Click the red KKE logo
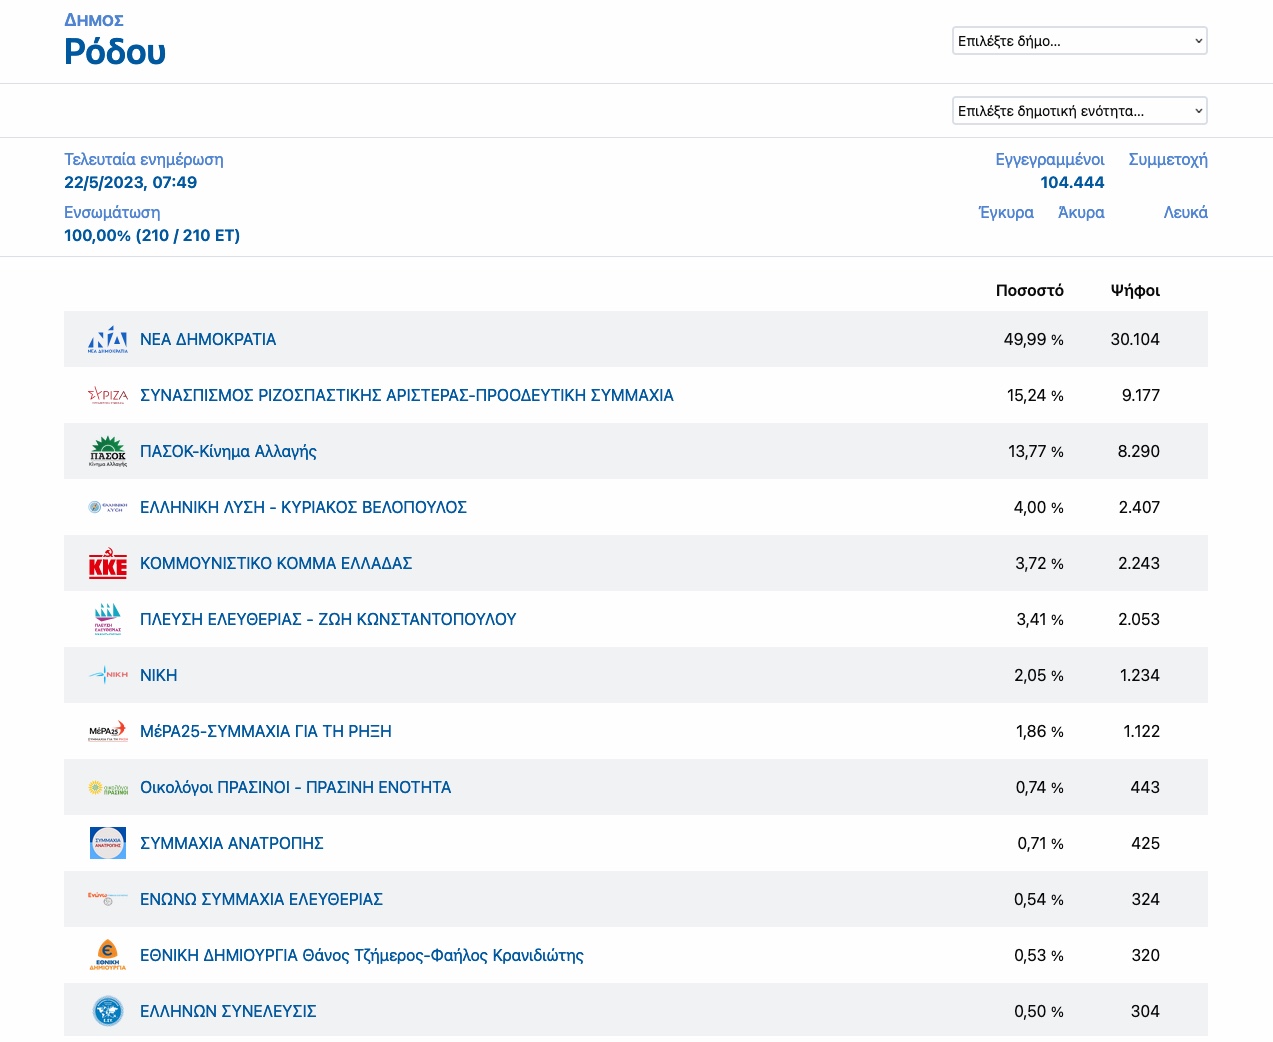The width and height of the screenshot is (1273, 1042). click(x=108, y=563)
